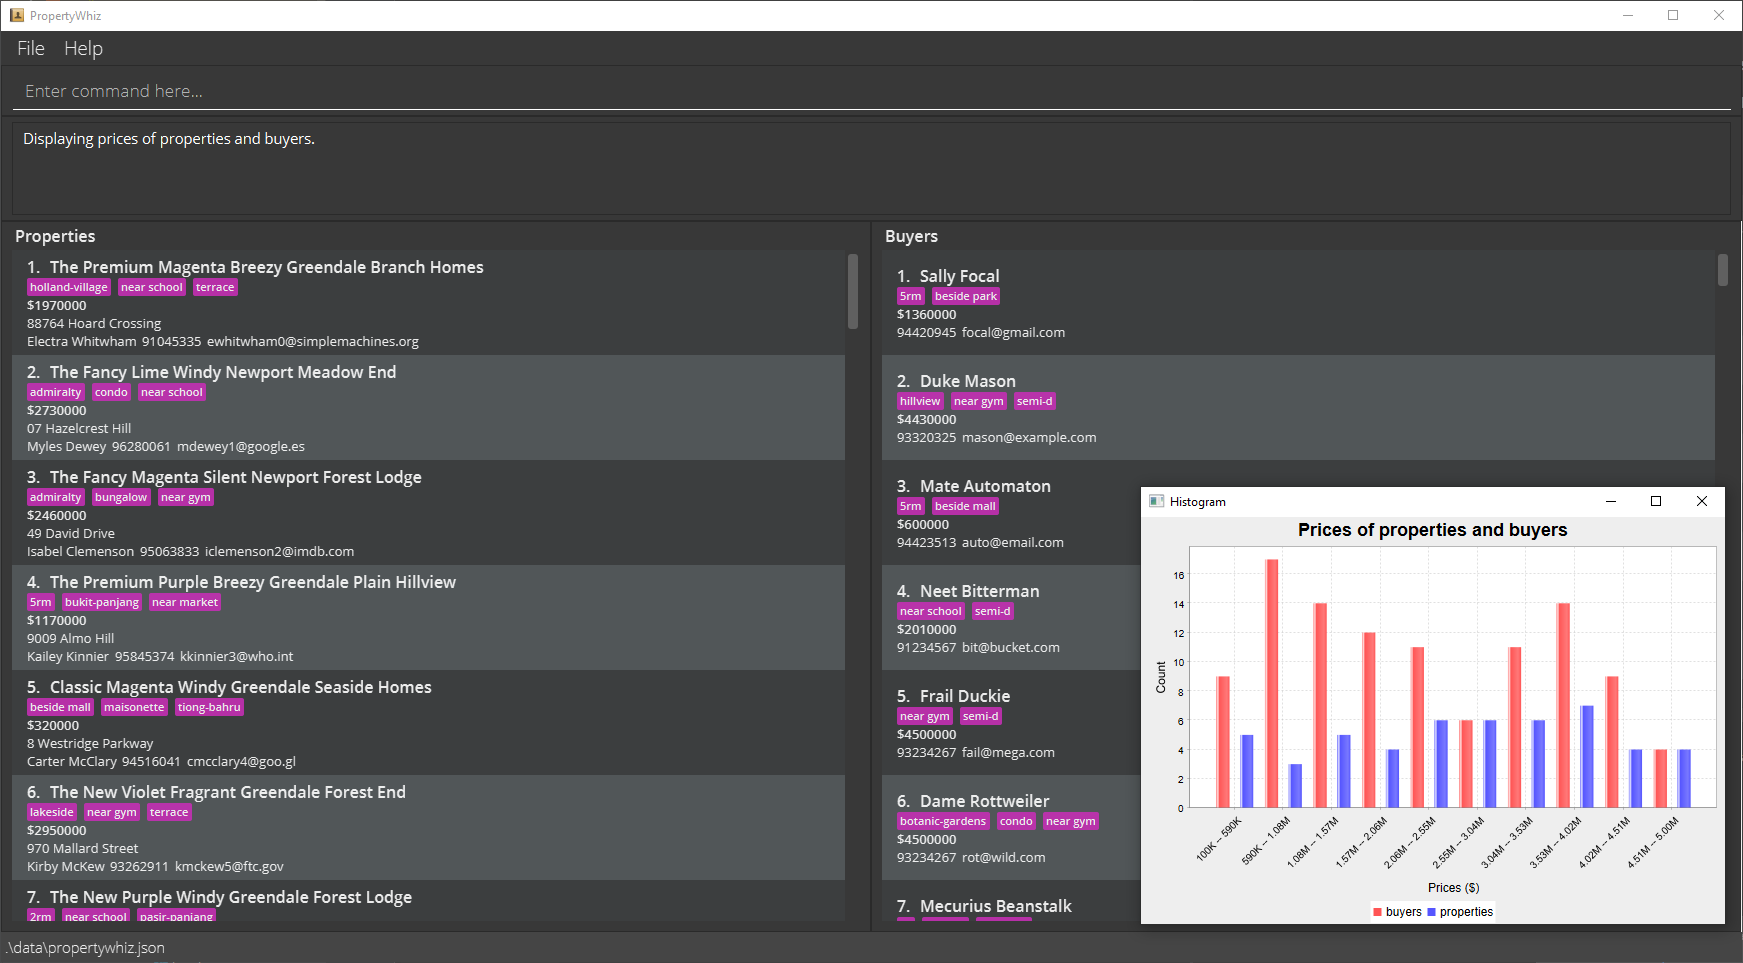Click price $1970000 of property 1
The image size is (1743, 963).
pos(57,305)
